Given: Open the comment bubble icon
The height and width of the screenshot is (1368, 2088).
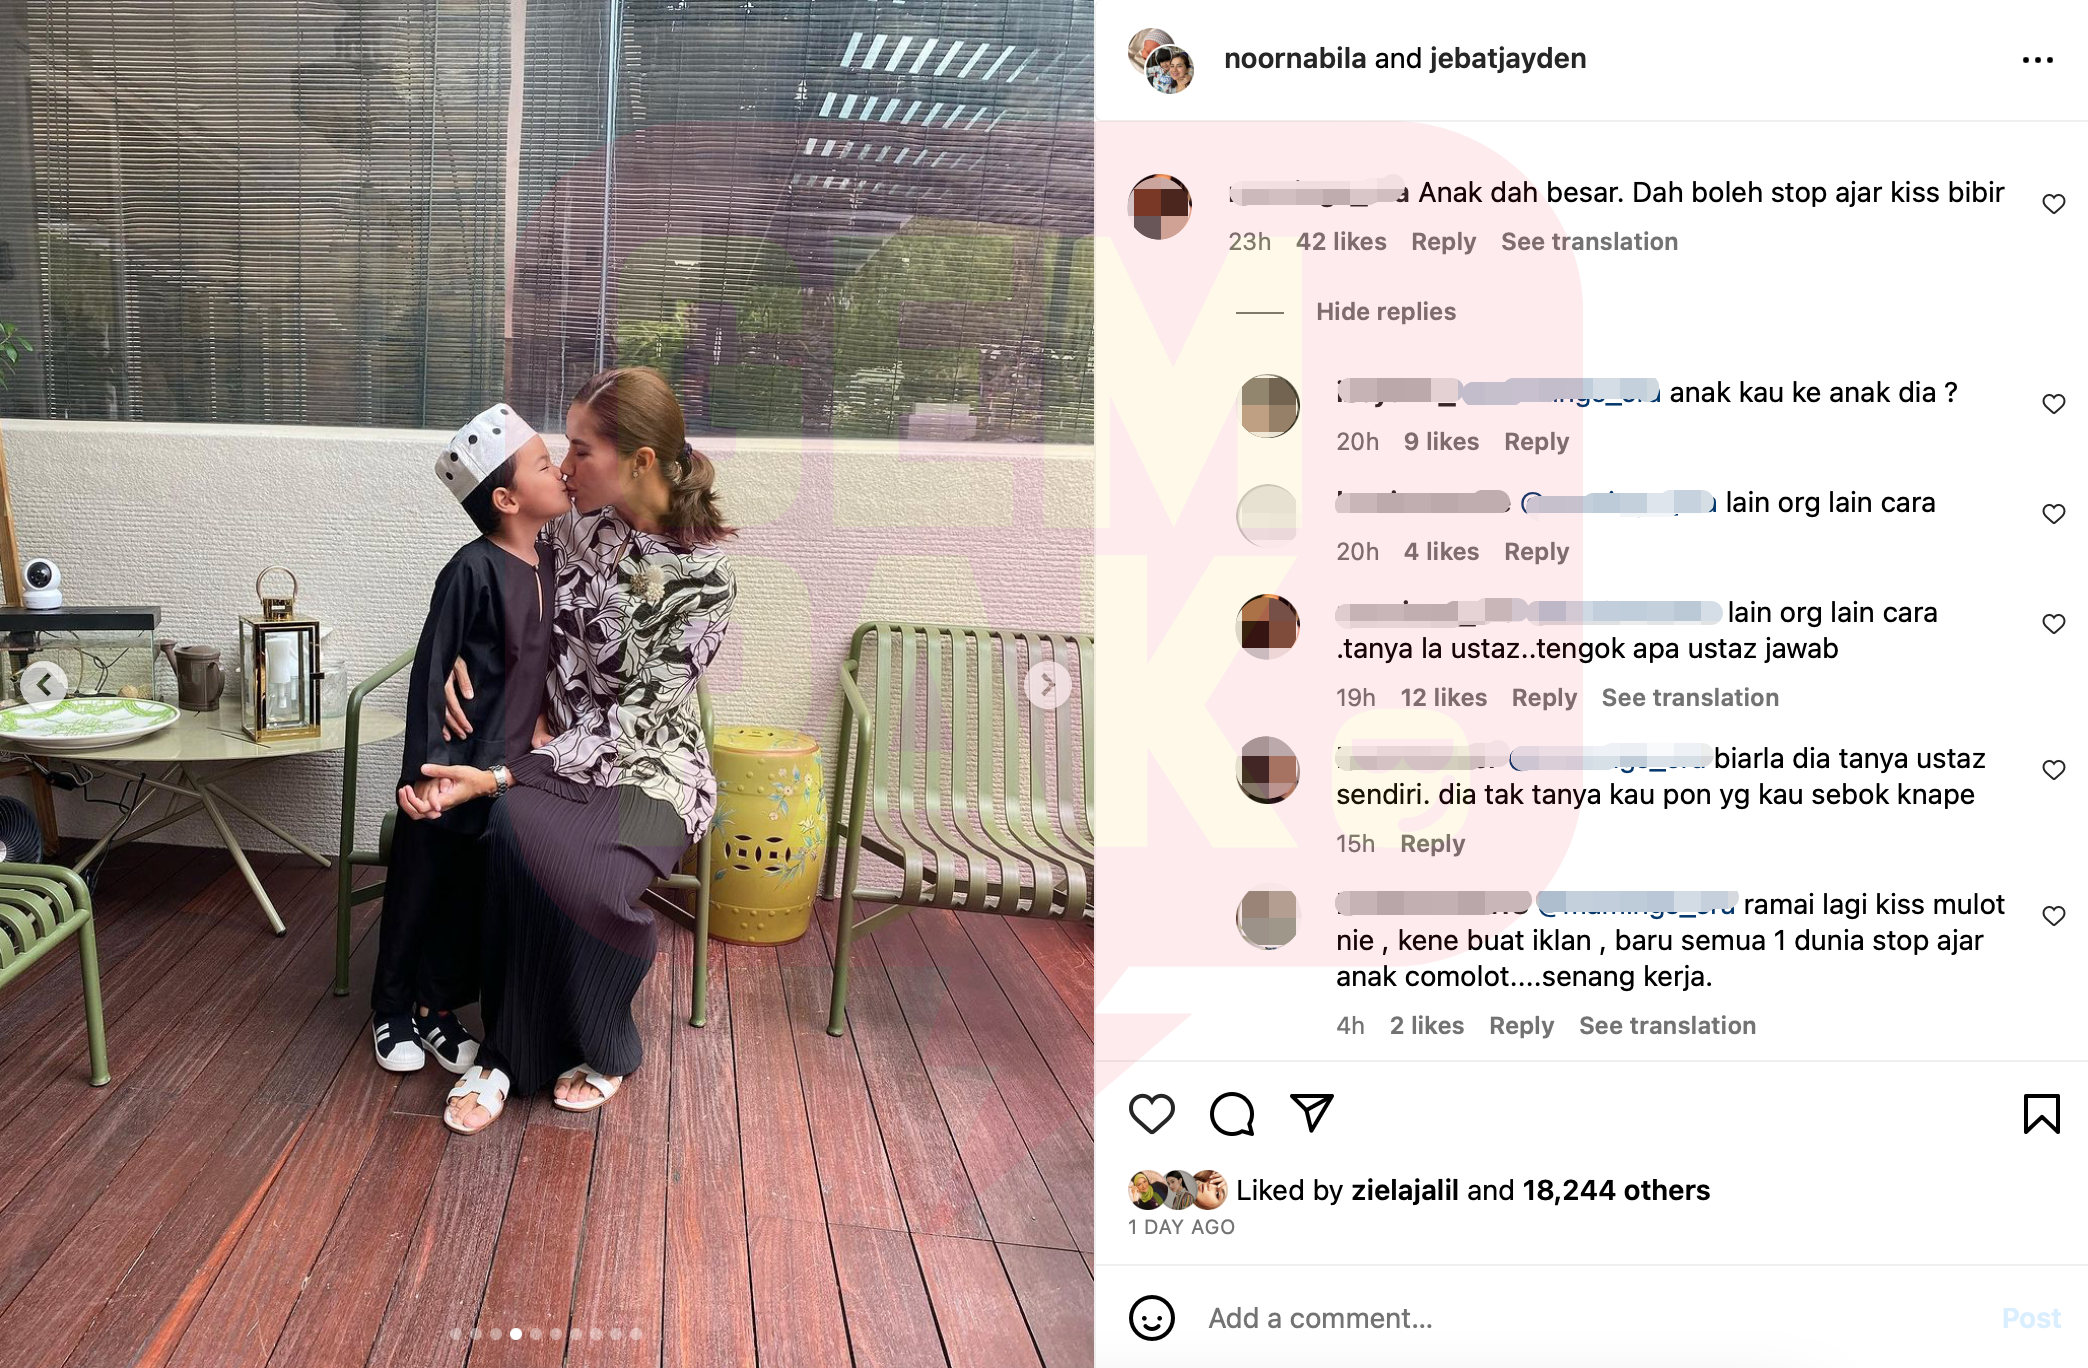Looking at the screenshot, I should tap(1231, 1113).
